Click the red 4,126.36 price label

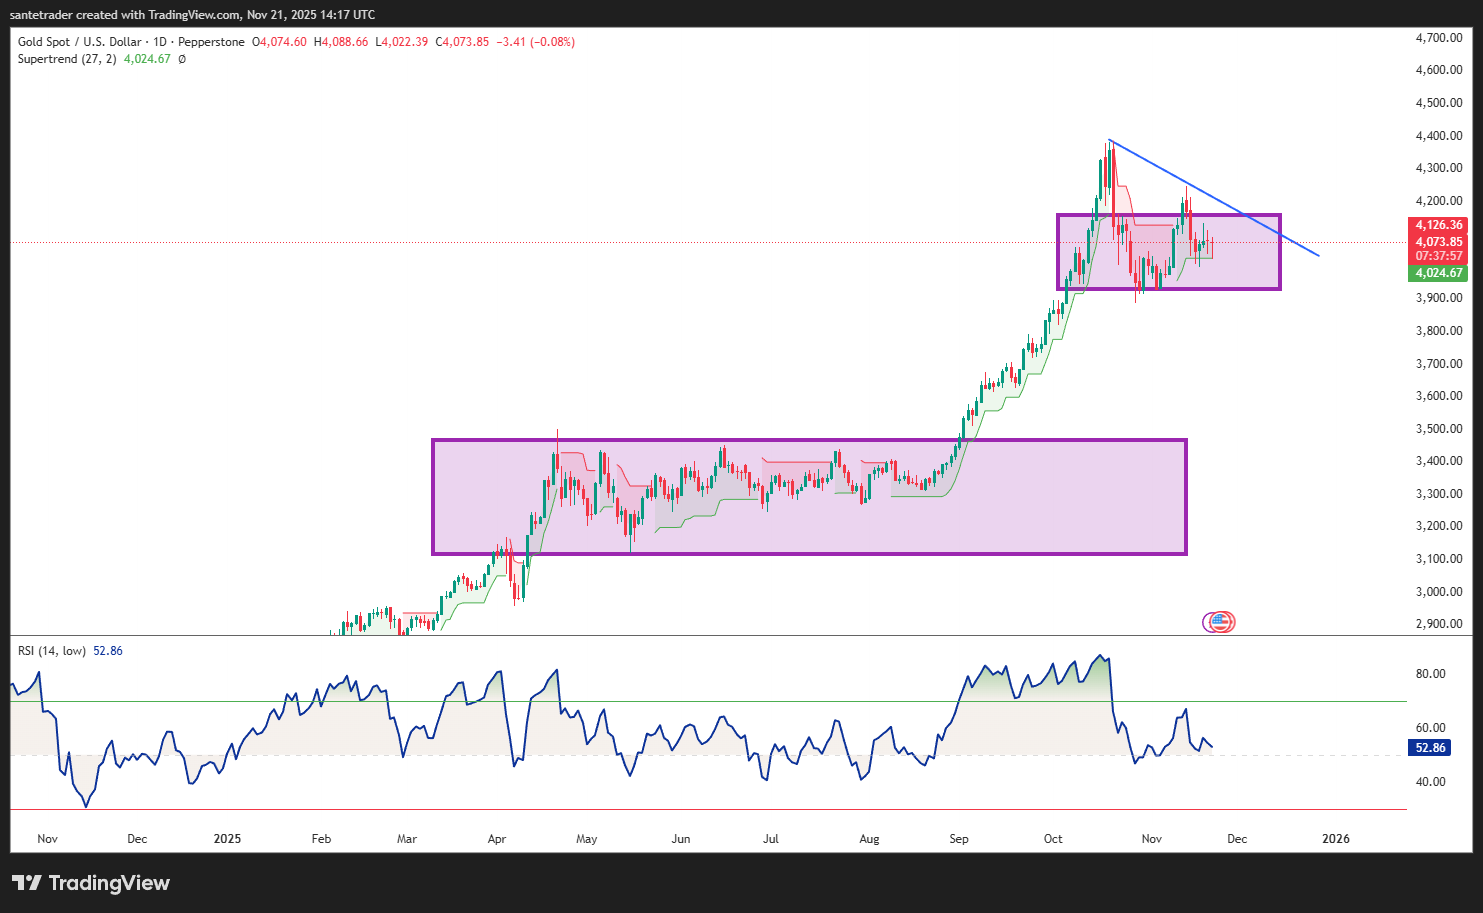[1438, 225]
